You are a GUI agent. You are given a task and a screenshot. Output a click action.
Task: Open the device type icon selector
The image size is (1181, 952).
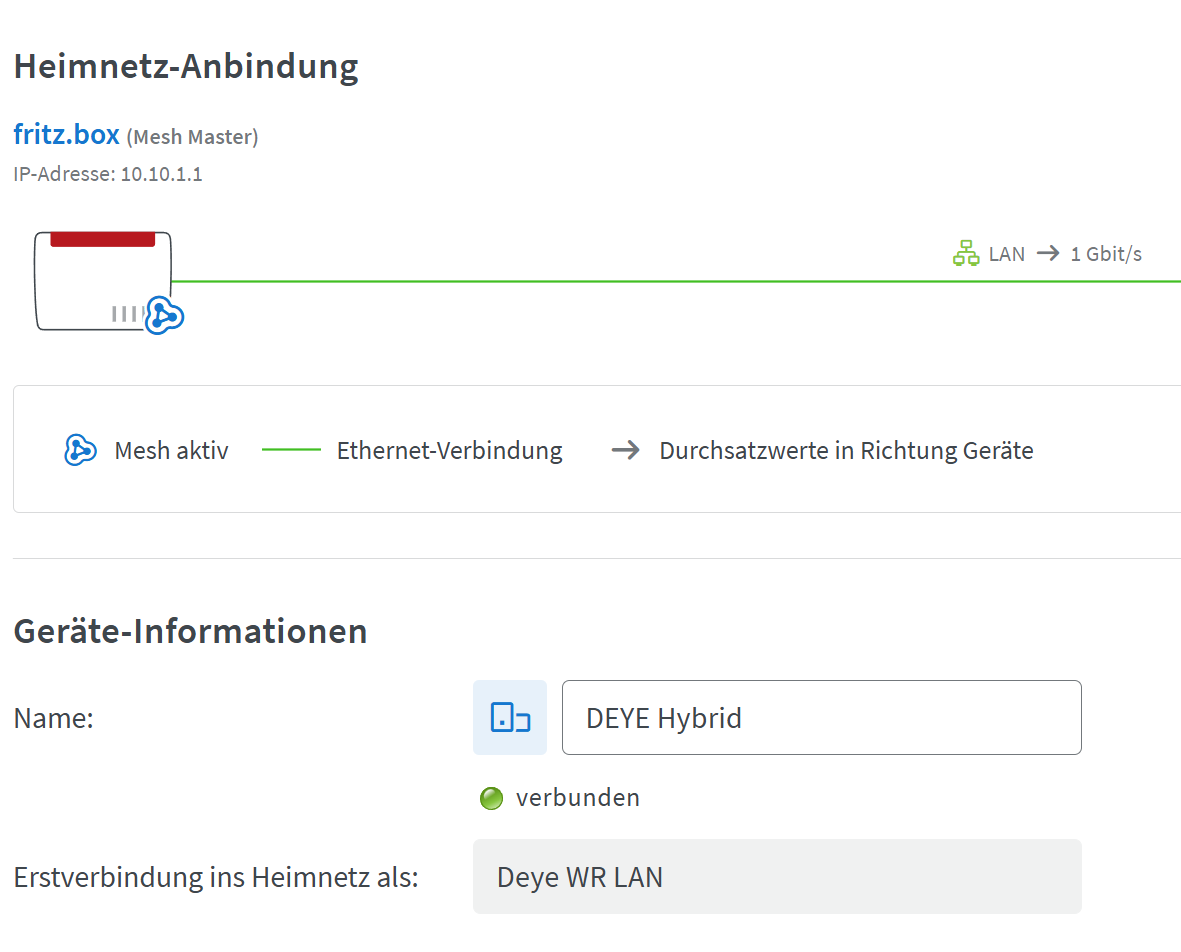pos(510,717)
